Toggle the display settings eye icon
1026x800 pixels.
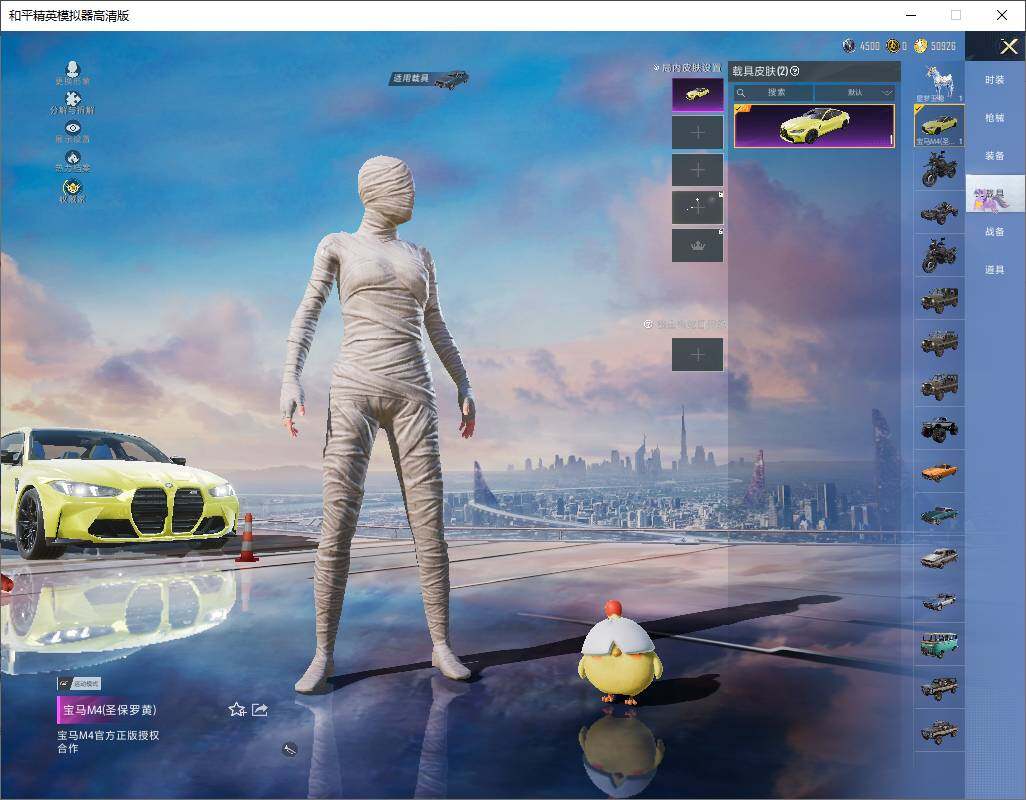73,131
